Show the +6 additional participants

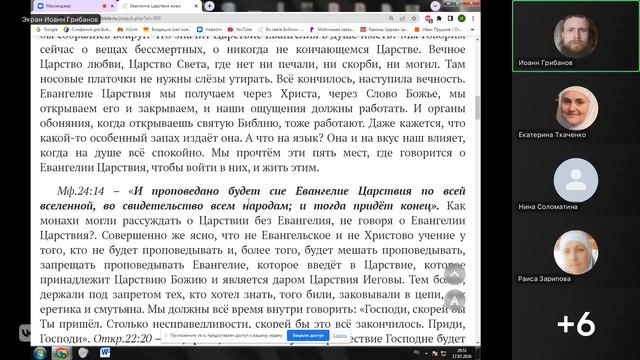pyautogui.click(x=576, y=324)
